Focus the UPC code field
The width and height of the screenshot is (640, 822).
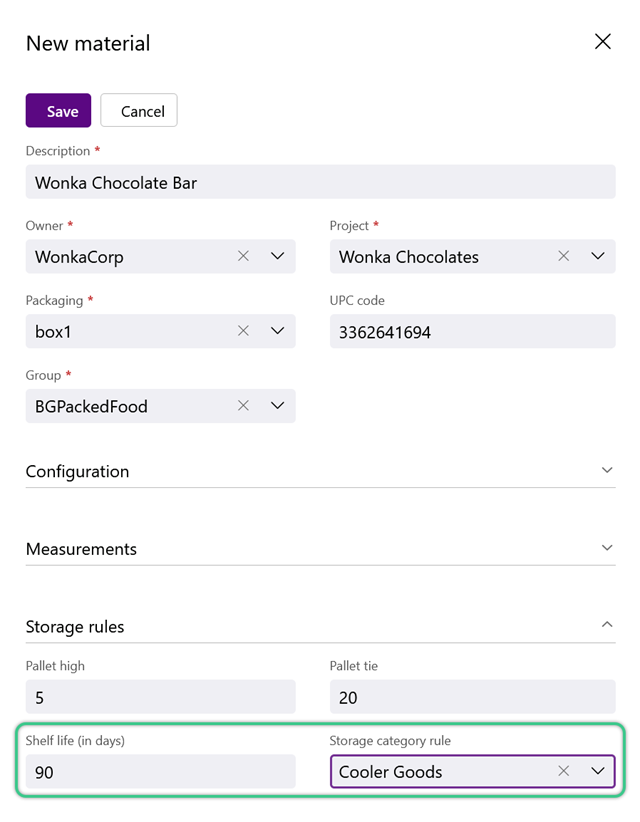472,331
